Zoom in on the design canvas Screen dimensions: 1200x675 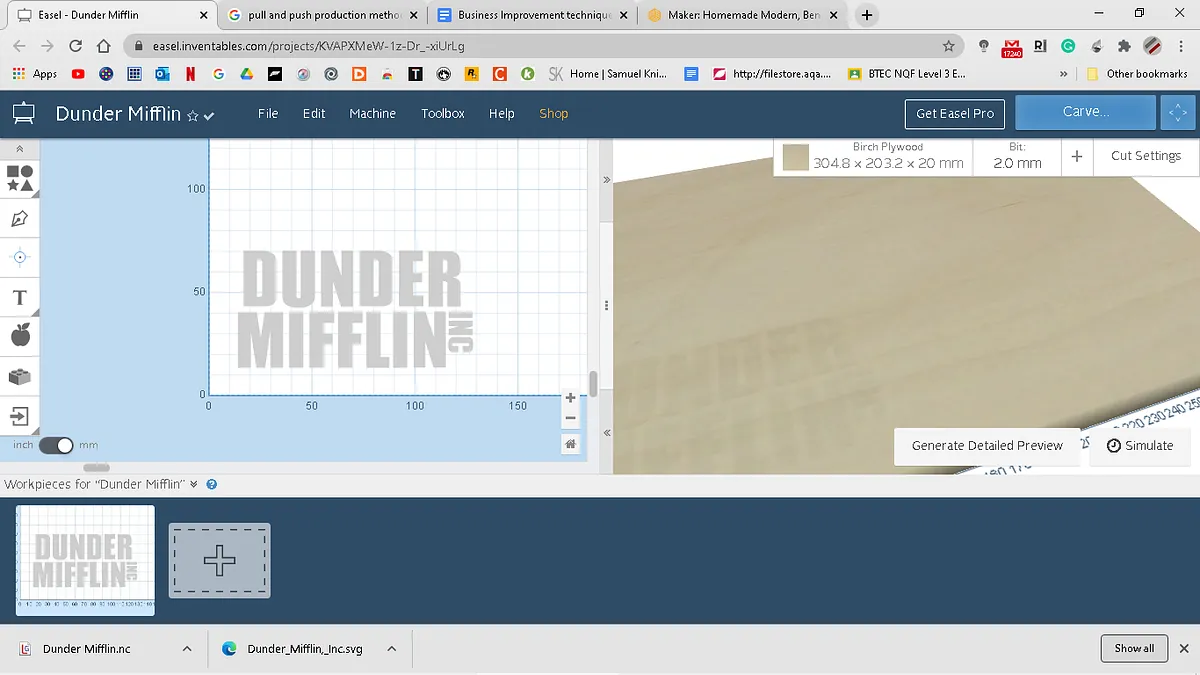(x=570, y=398)
